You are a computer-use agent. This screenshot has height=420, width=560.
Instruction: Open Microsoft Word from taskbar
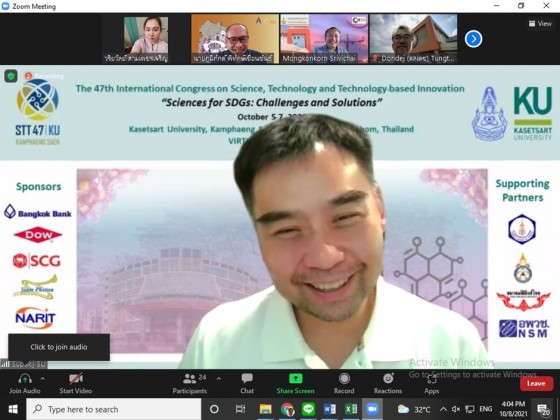(330, 409)
